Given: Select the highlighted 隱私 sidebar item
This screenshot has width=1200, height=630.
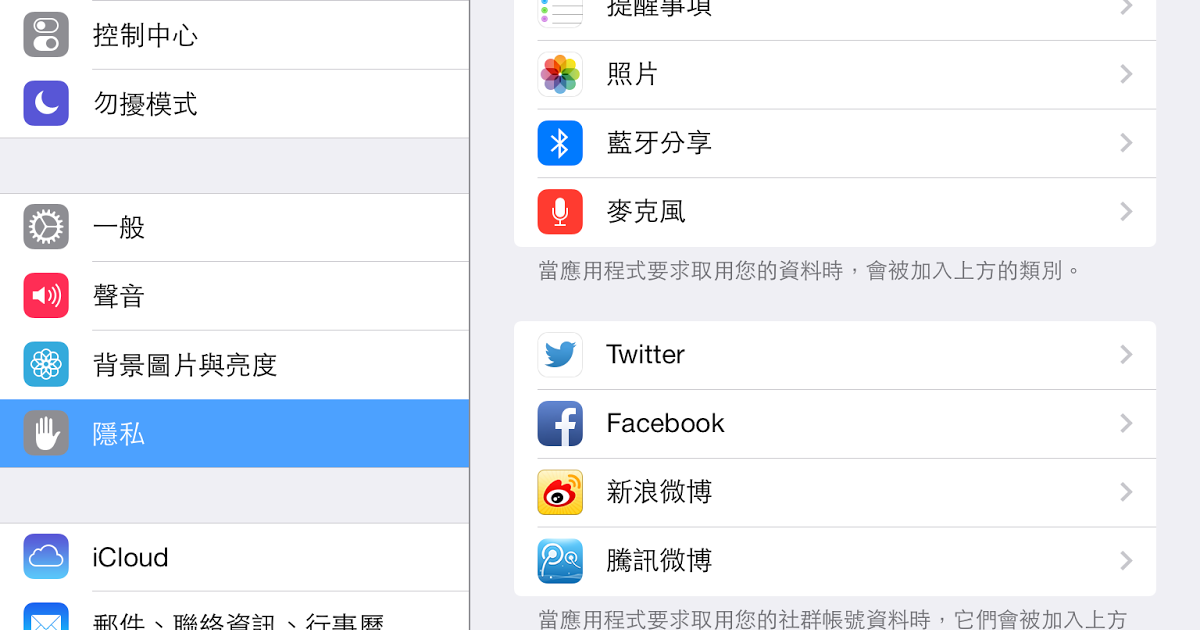Looking at the screenshot, I should (234, 433).
